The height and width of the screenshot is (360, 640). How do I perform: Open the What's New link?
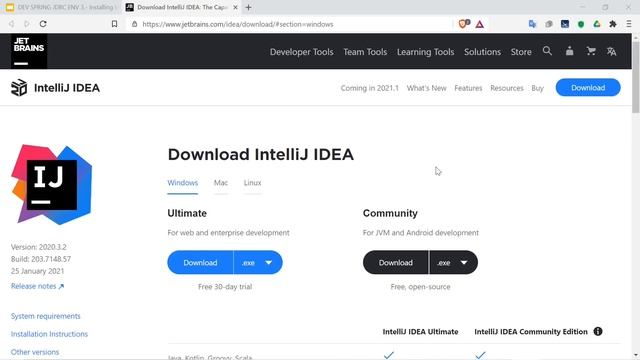point(426,88)
